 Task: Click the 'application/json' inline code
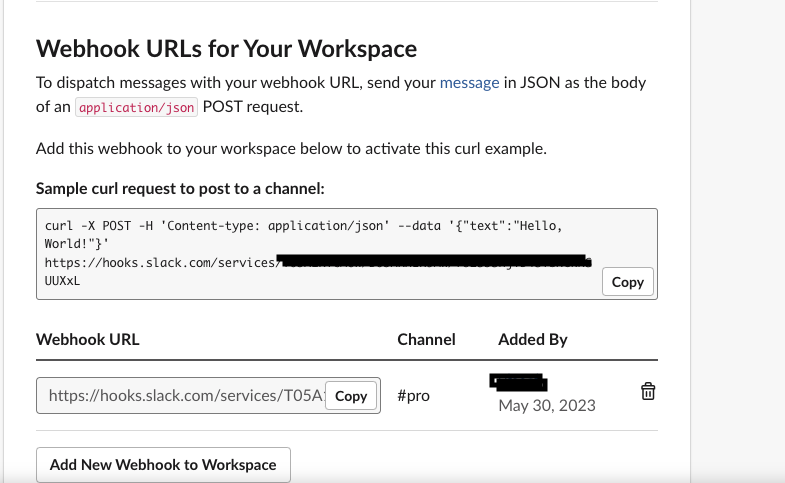[137, 107]
